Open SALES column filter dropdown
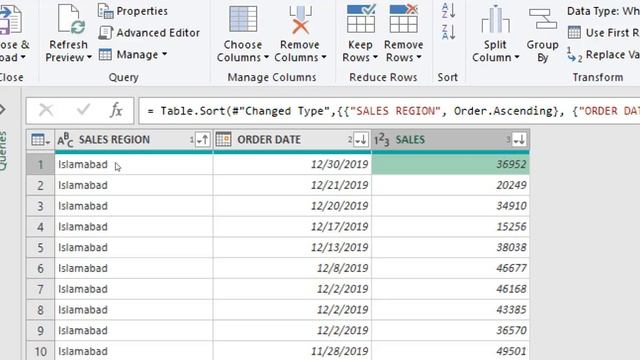The height and width of the screenshot is (360, 640). tap(519, 140)
